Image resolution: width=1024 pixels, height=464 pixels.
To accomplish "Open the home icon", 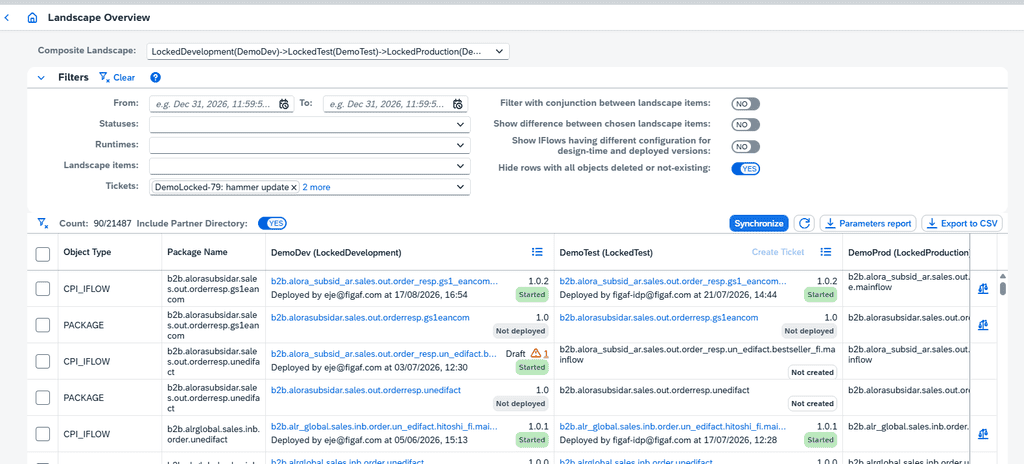I will [32, 18].
